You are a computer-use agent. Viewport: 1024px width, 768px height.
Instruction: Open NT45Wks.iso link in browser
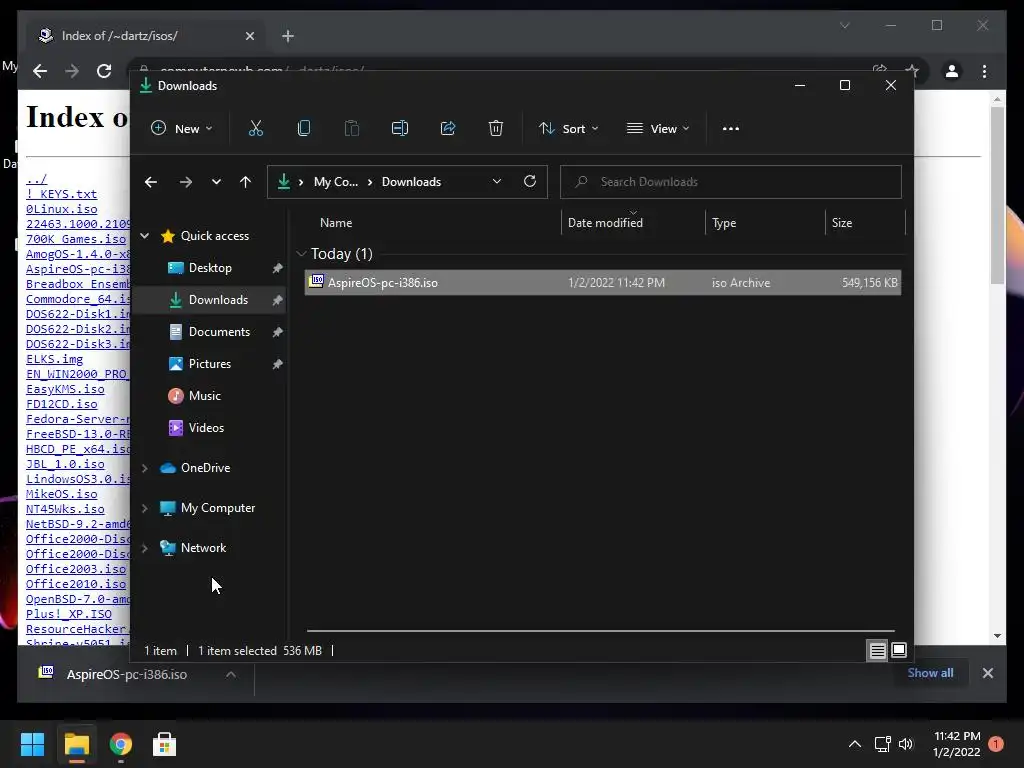(x=65, y=509)
